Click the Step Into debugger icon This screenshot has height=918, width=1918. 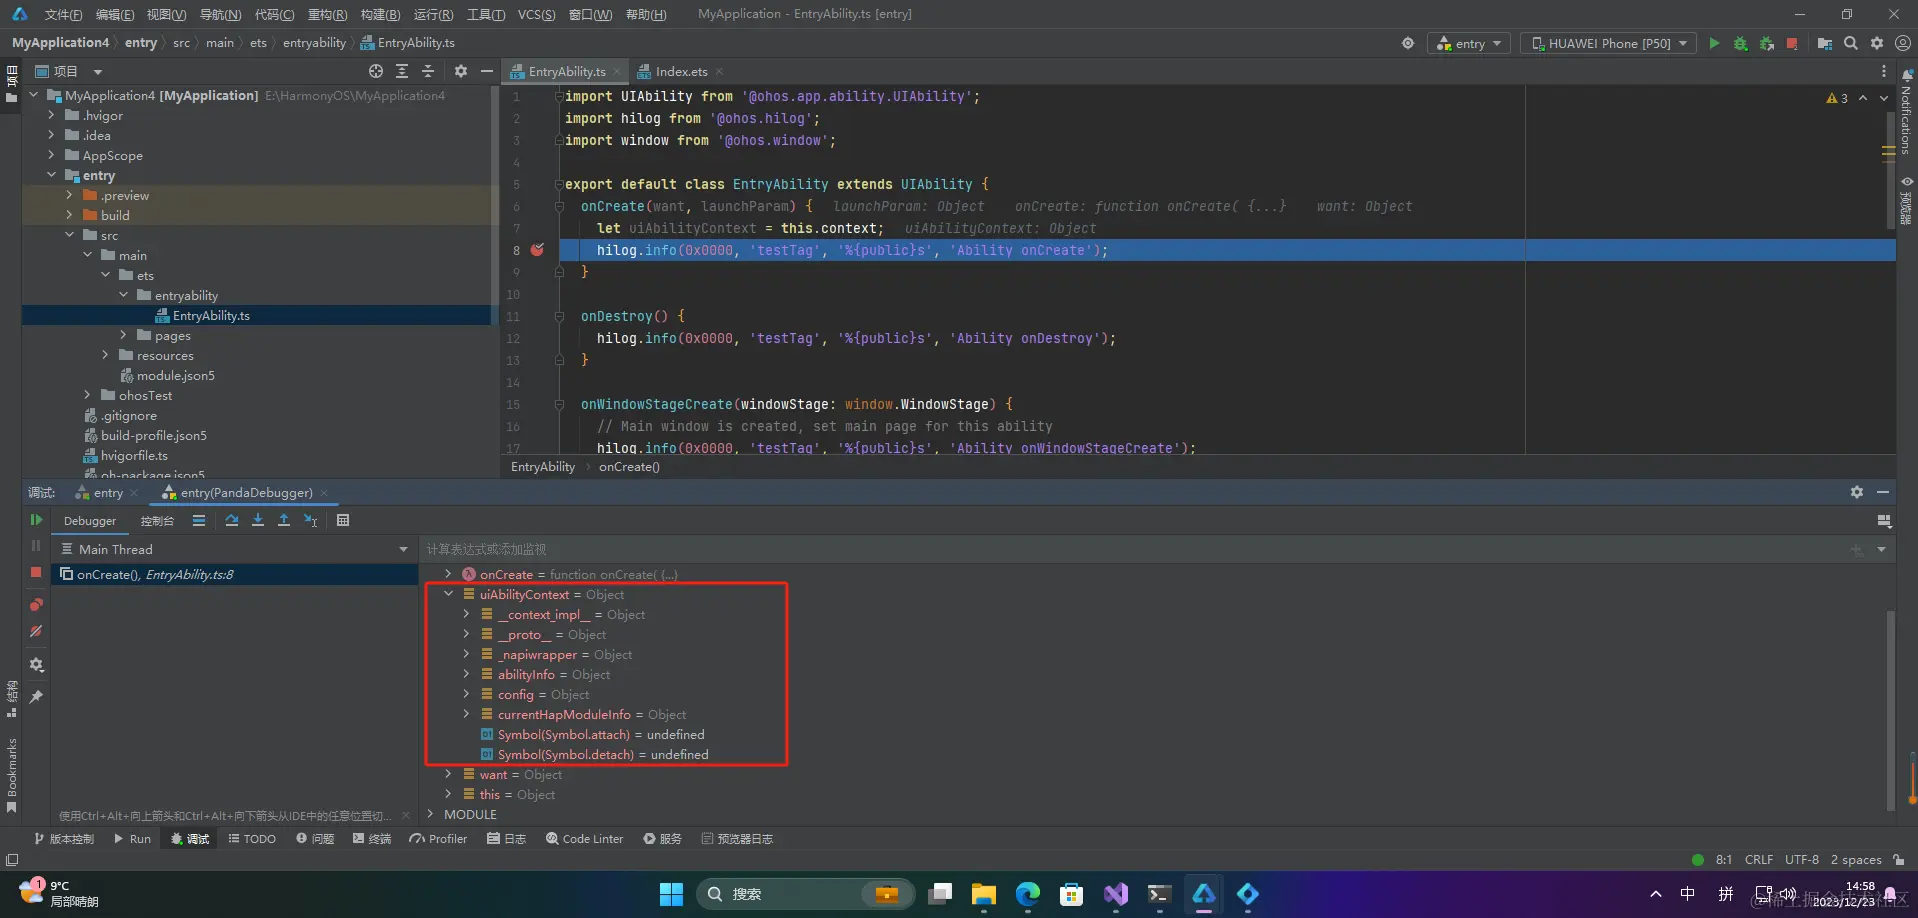point(258,520)
